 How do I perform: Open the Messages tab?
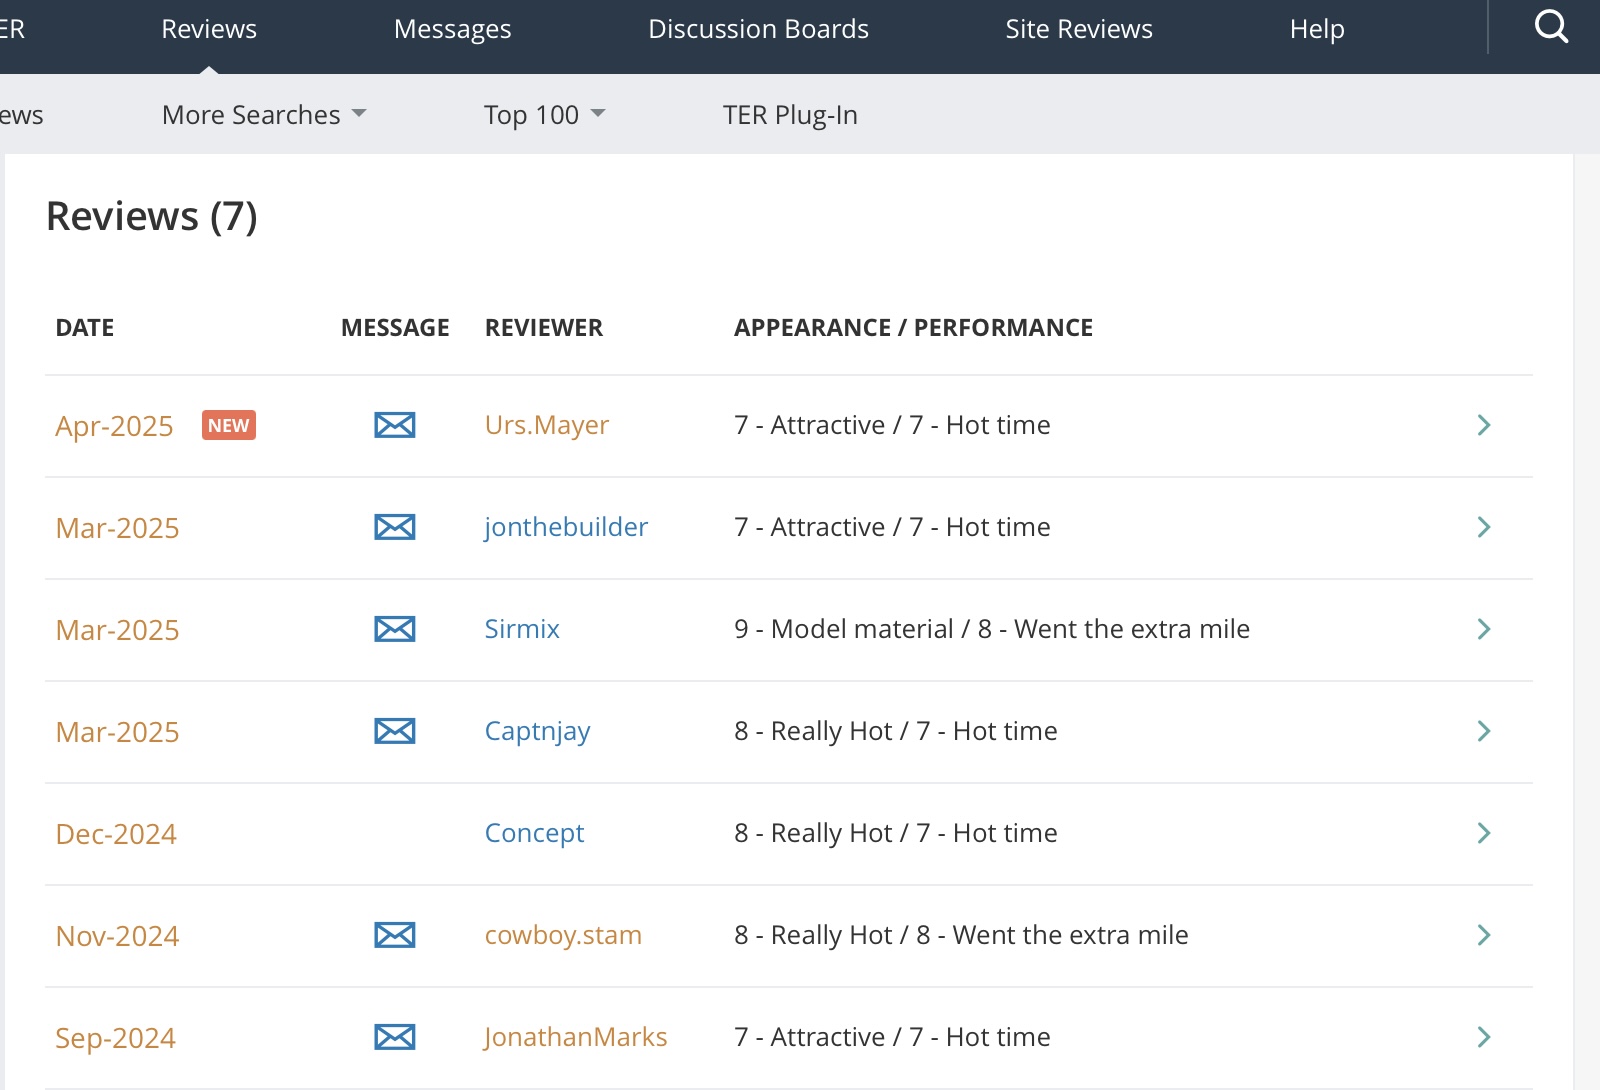coord(452,29)
